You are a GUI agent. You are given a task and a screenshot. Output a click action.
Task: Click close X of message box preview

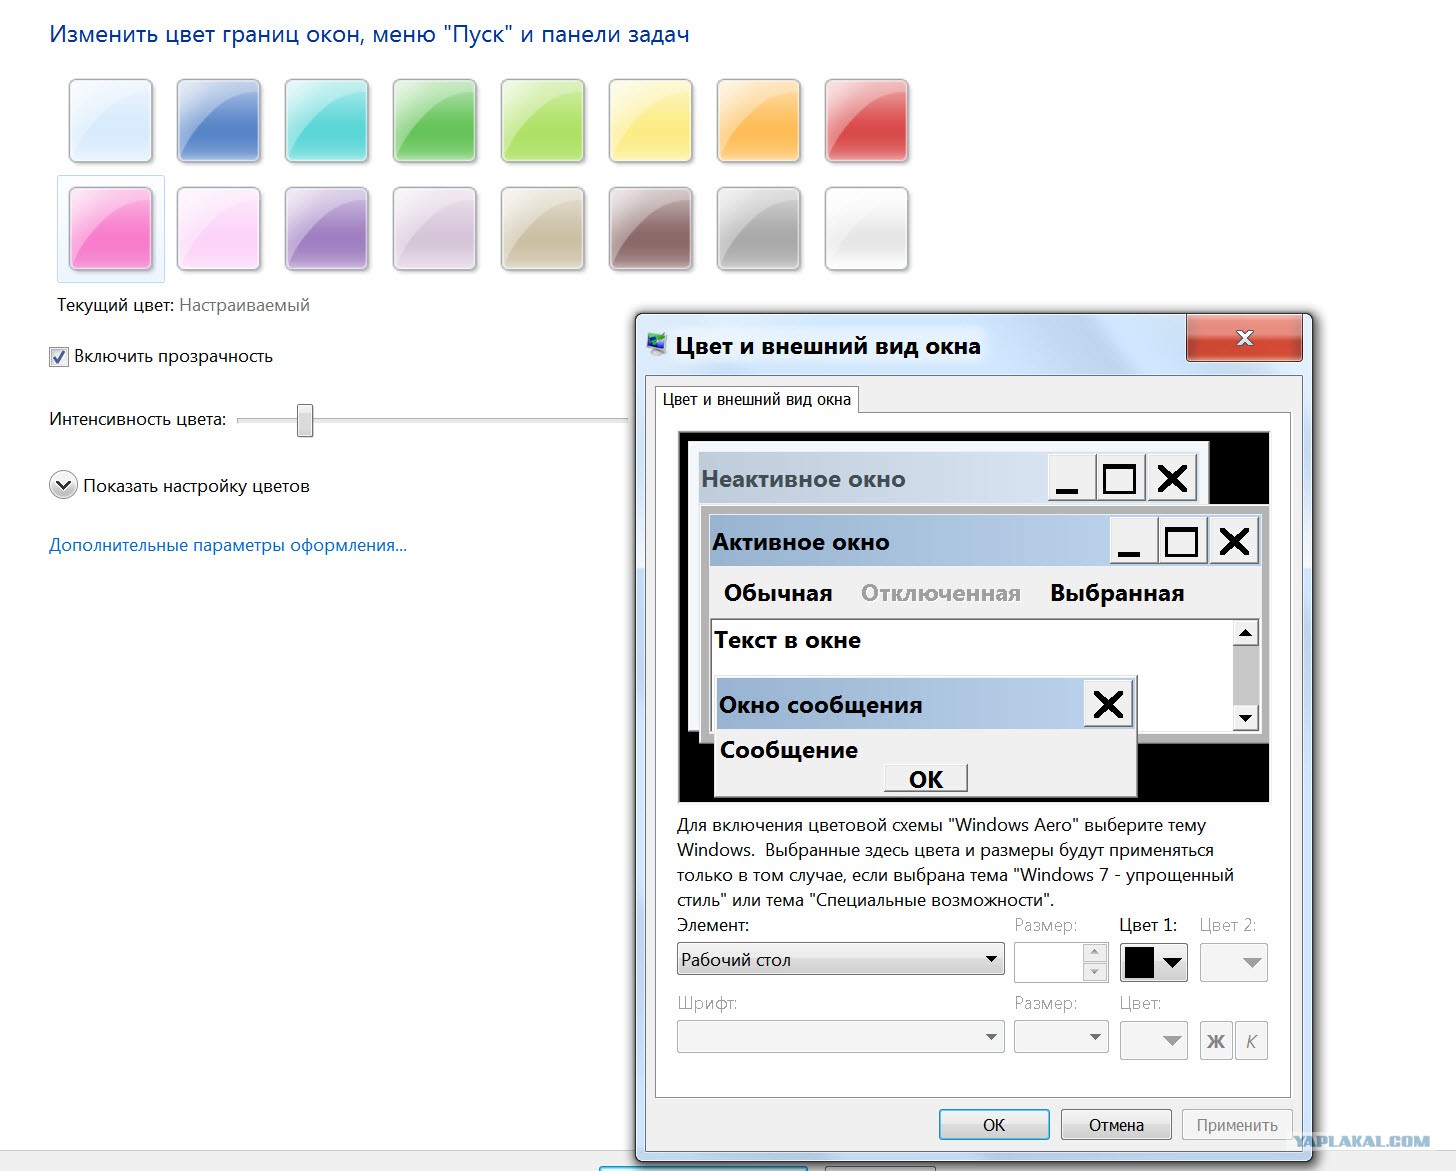pyautogui.click(x=1108, y=704)
